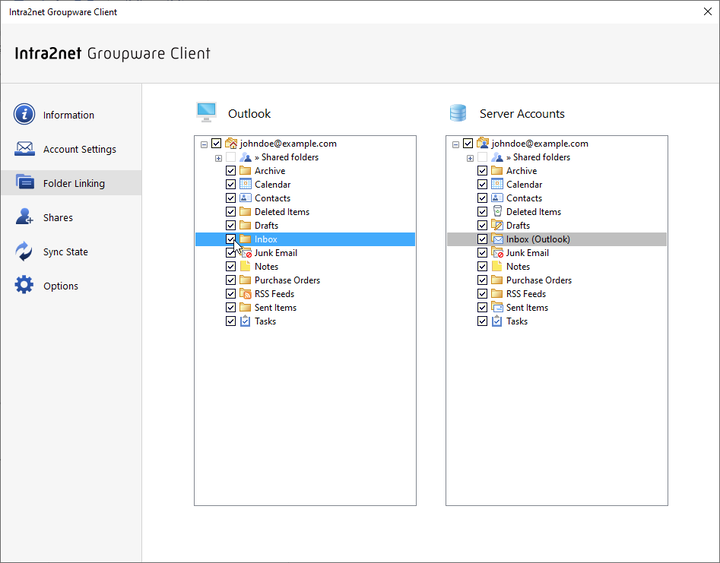Toggle the Outlook Sent Items checkbox

pos(231,307)
